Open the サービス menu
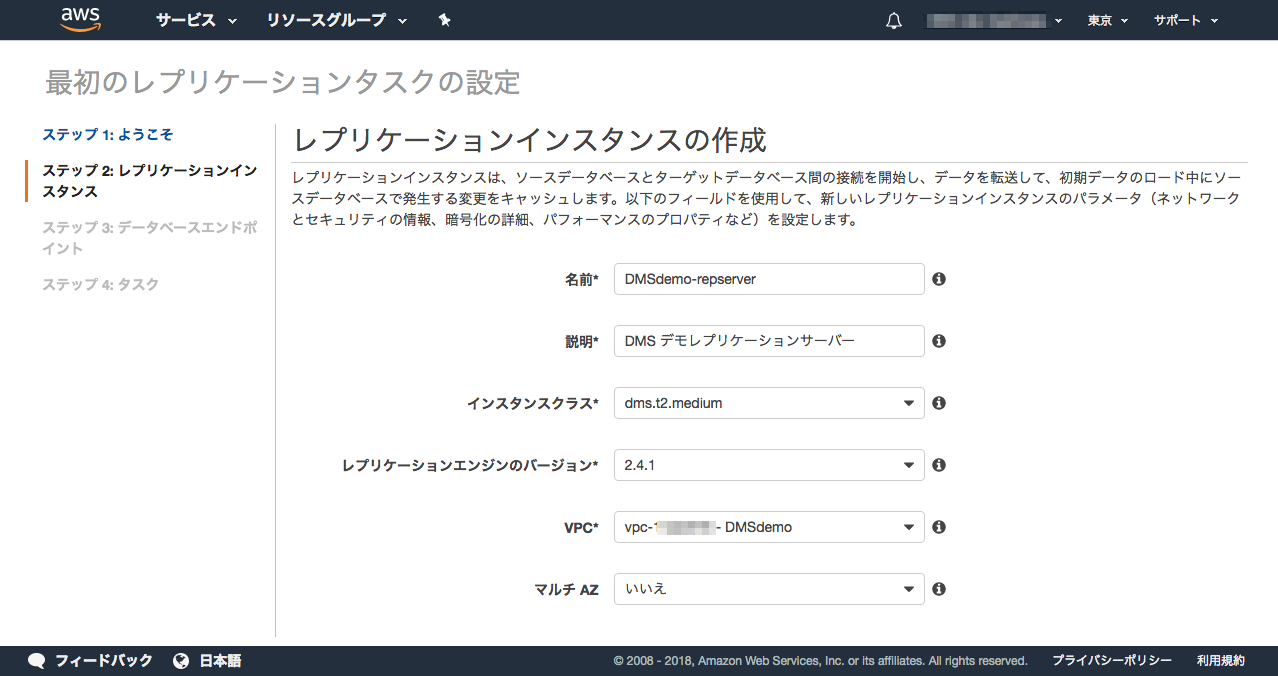This screenshot has height=676, width=1278. (x=196, y=20)
